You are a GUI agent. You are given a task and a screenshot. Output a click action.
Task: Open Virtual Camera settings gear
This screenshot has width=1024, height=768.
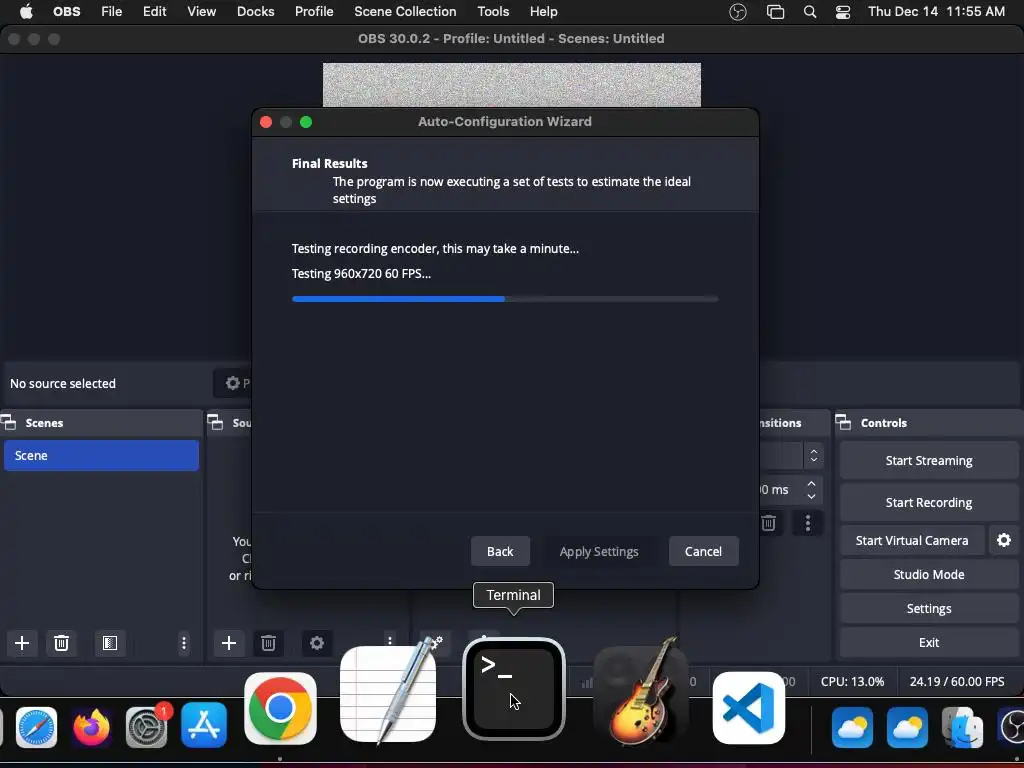pos(1004,540)
